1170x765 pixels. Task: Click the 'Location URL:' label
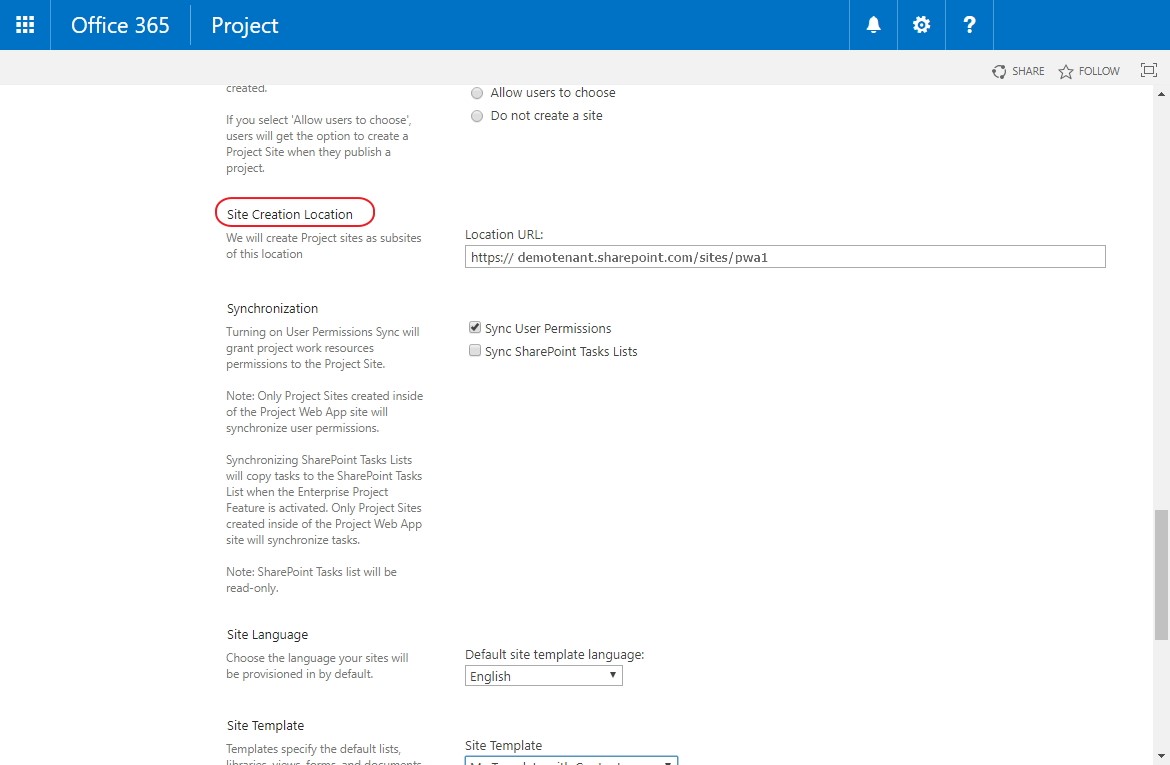pos(504,234)
